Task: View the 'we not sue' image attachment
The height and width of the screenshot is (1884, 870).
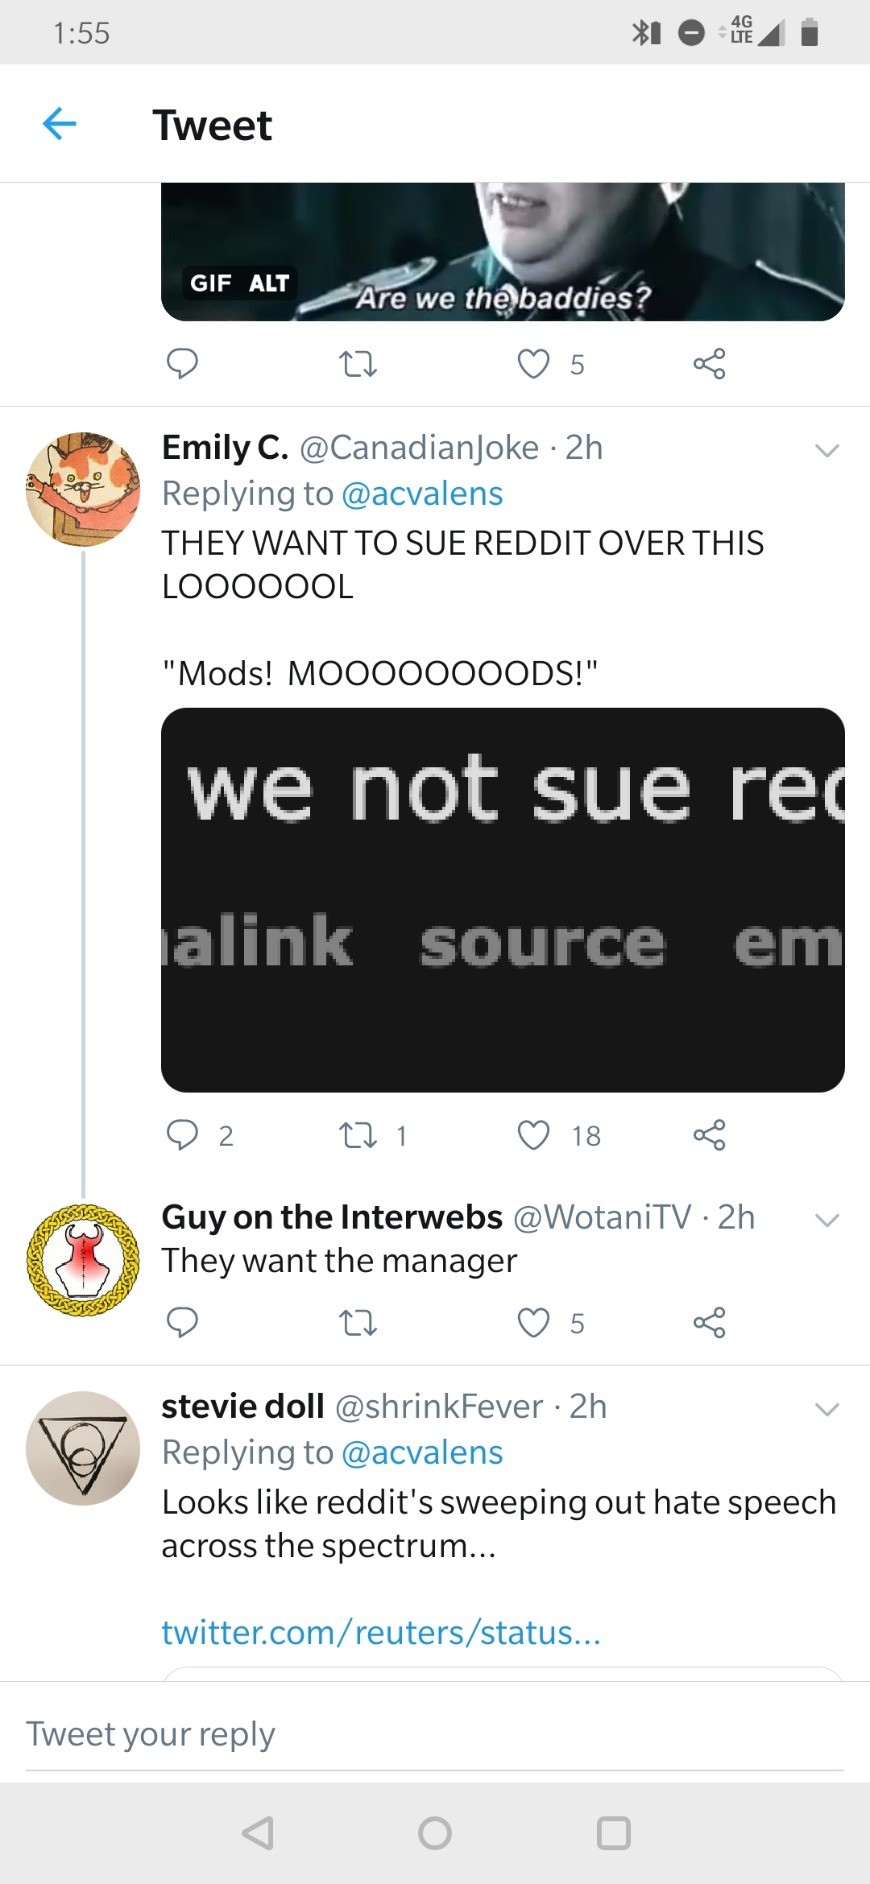Action: pos(503,900)
